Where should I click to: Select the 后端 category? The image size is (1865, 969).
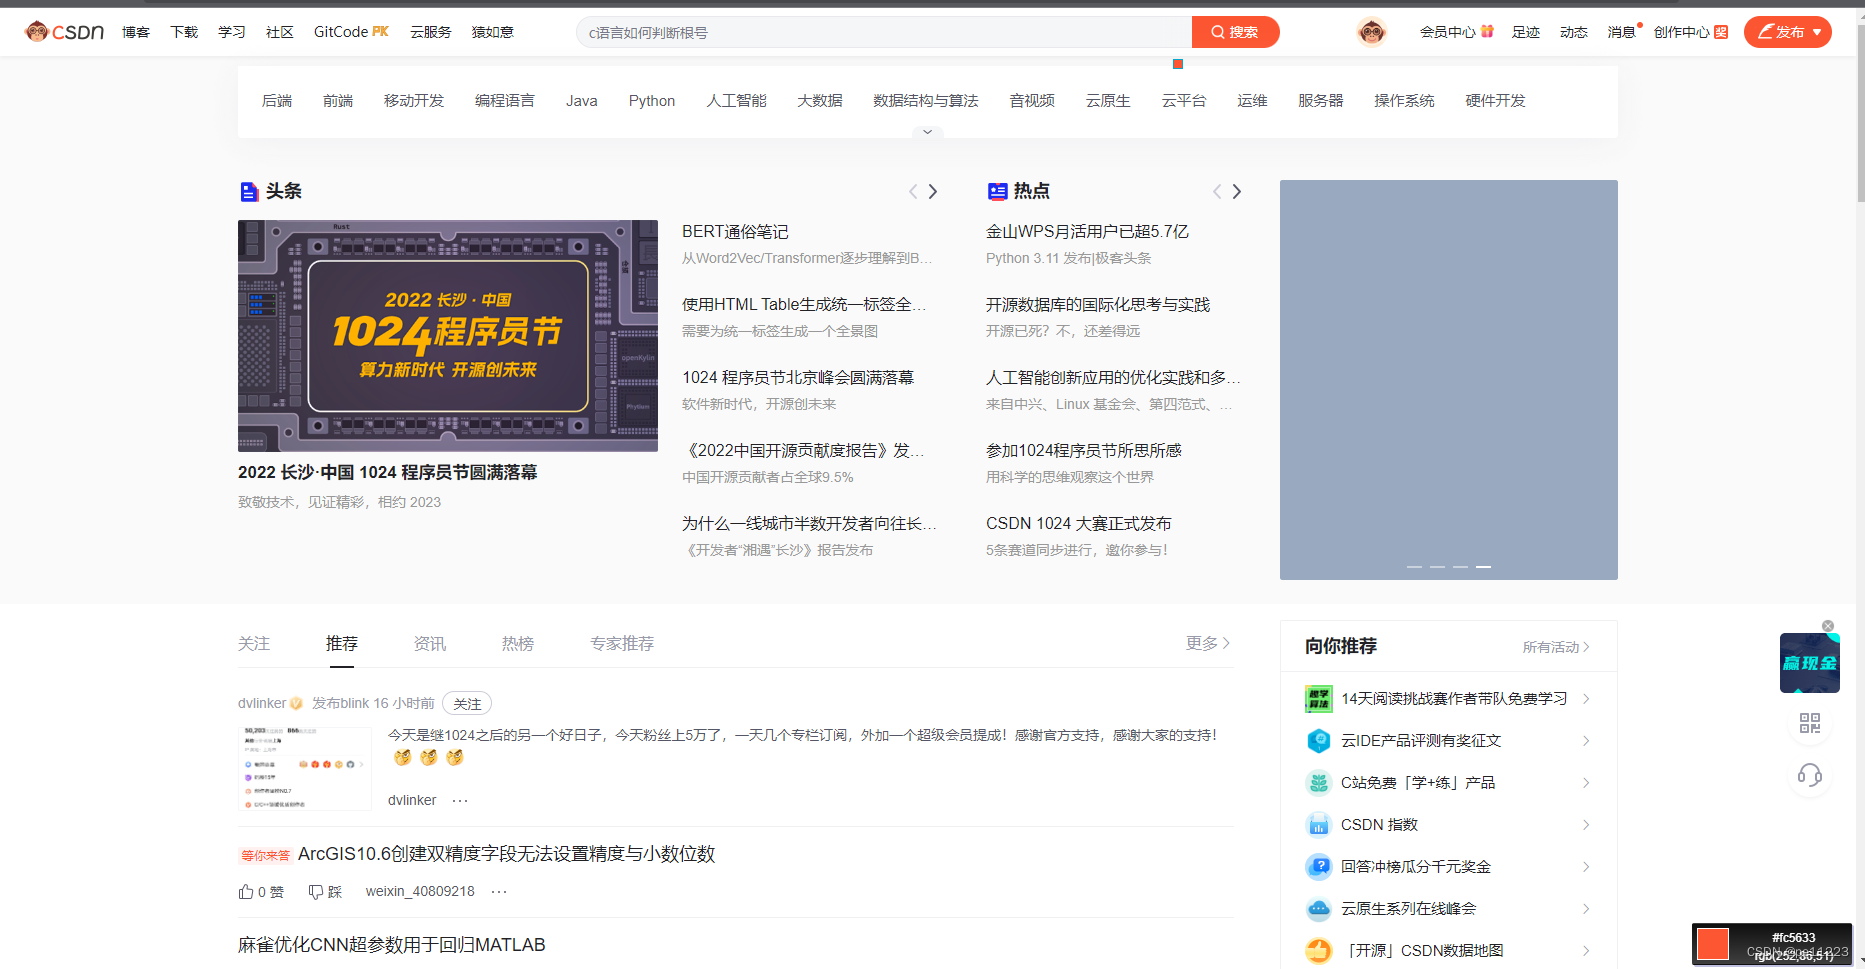coord(277,101)
